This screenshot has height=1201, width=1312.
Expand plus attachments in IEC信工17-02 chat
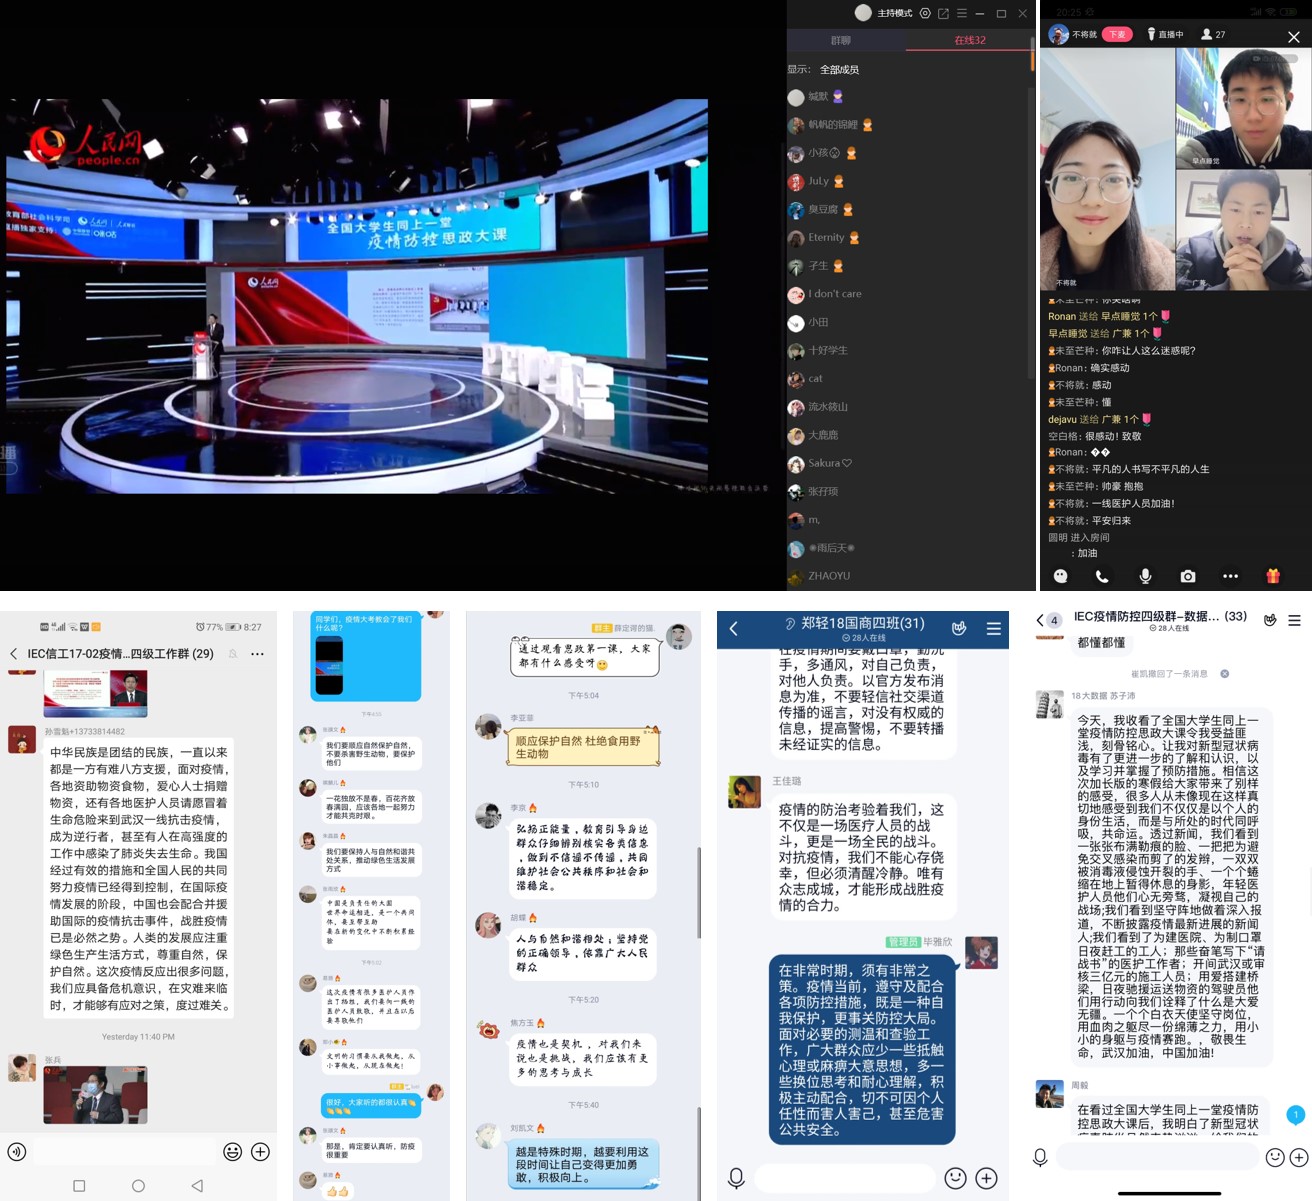coord(260,1152)
